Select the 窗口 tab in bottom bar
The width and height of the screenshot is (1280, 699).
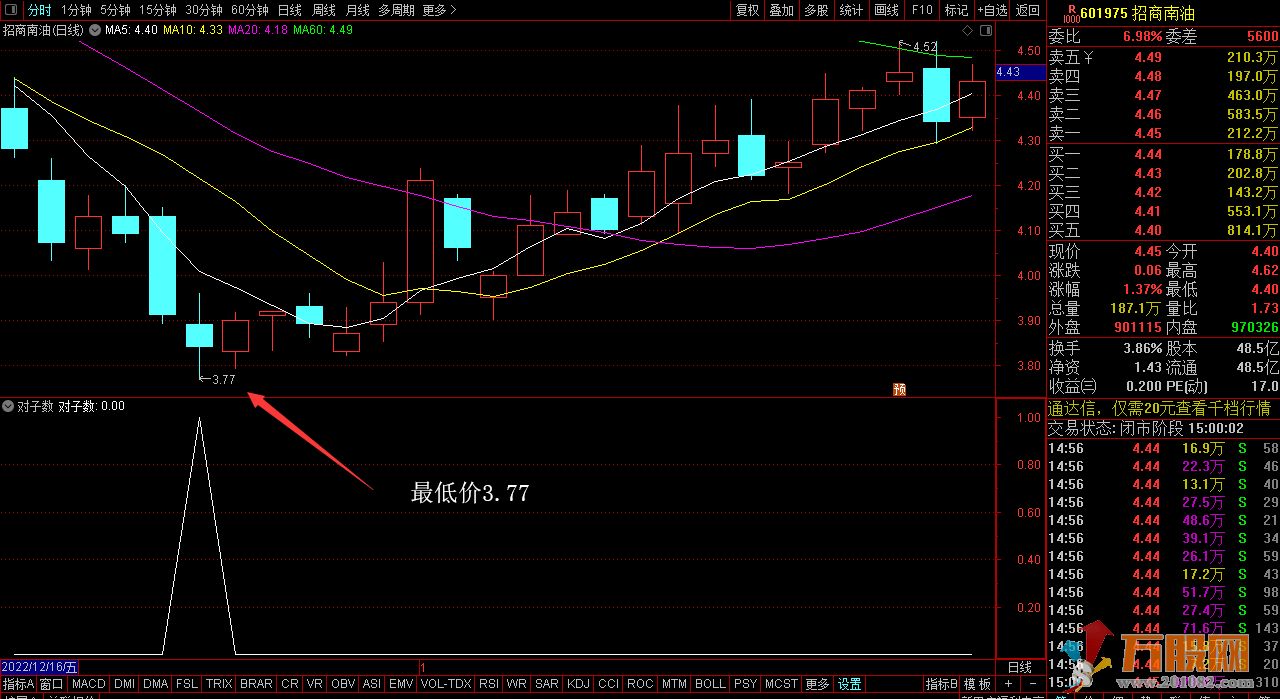[x=52, y=684]
